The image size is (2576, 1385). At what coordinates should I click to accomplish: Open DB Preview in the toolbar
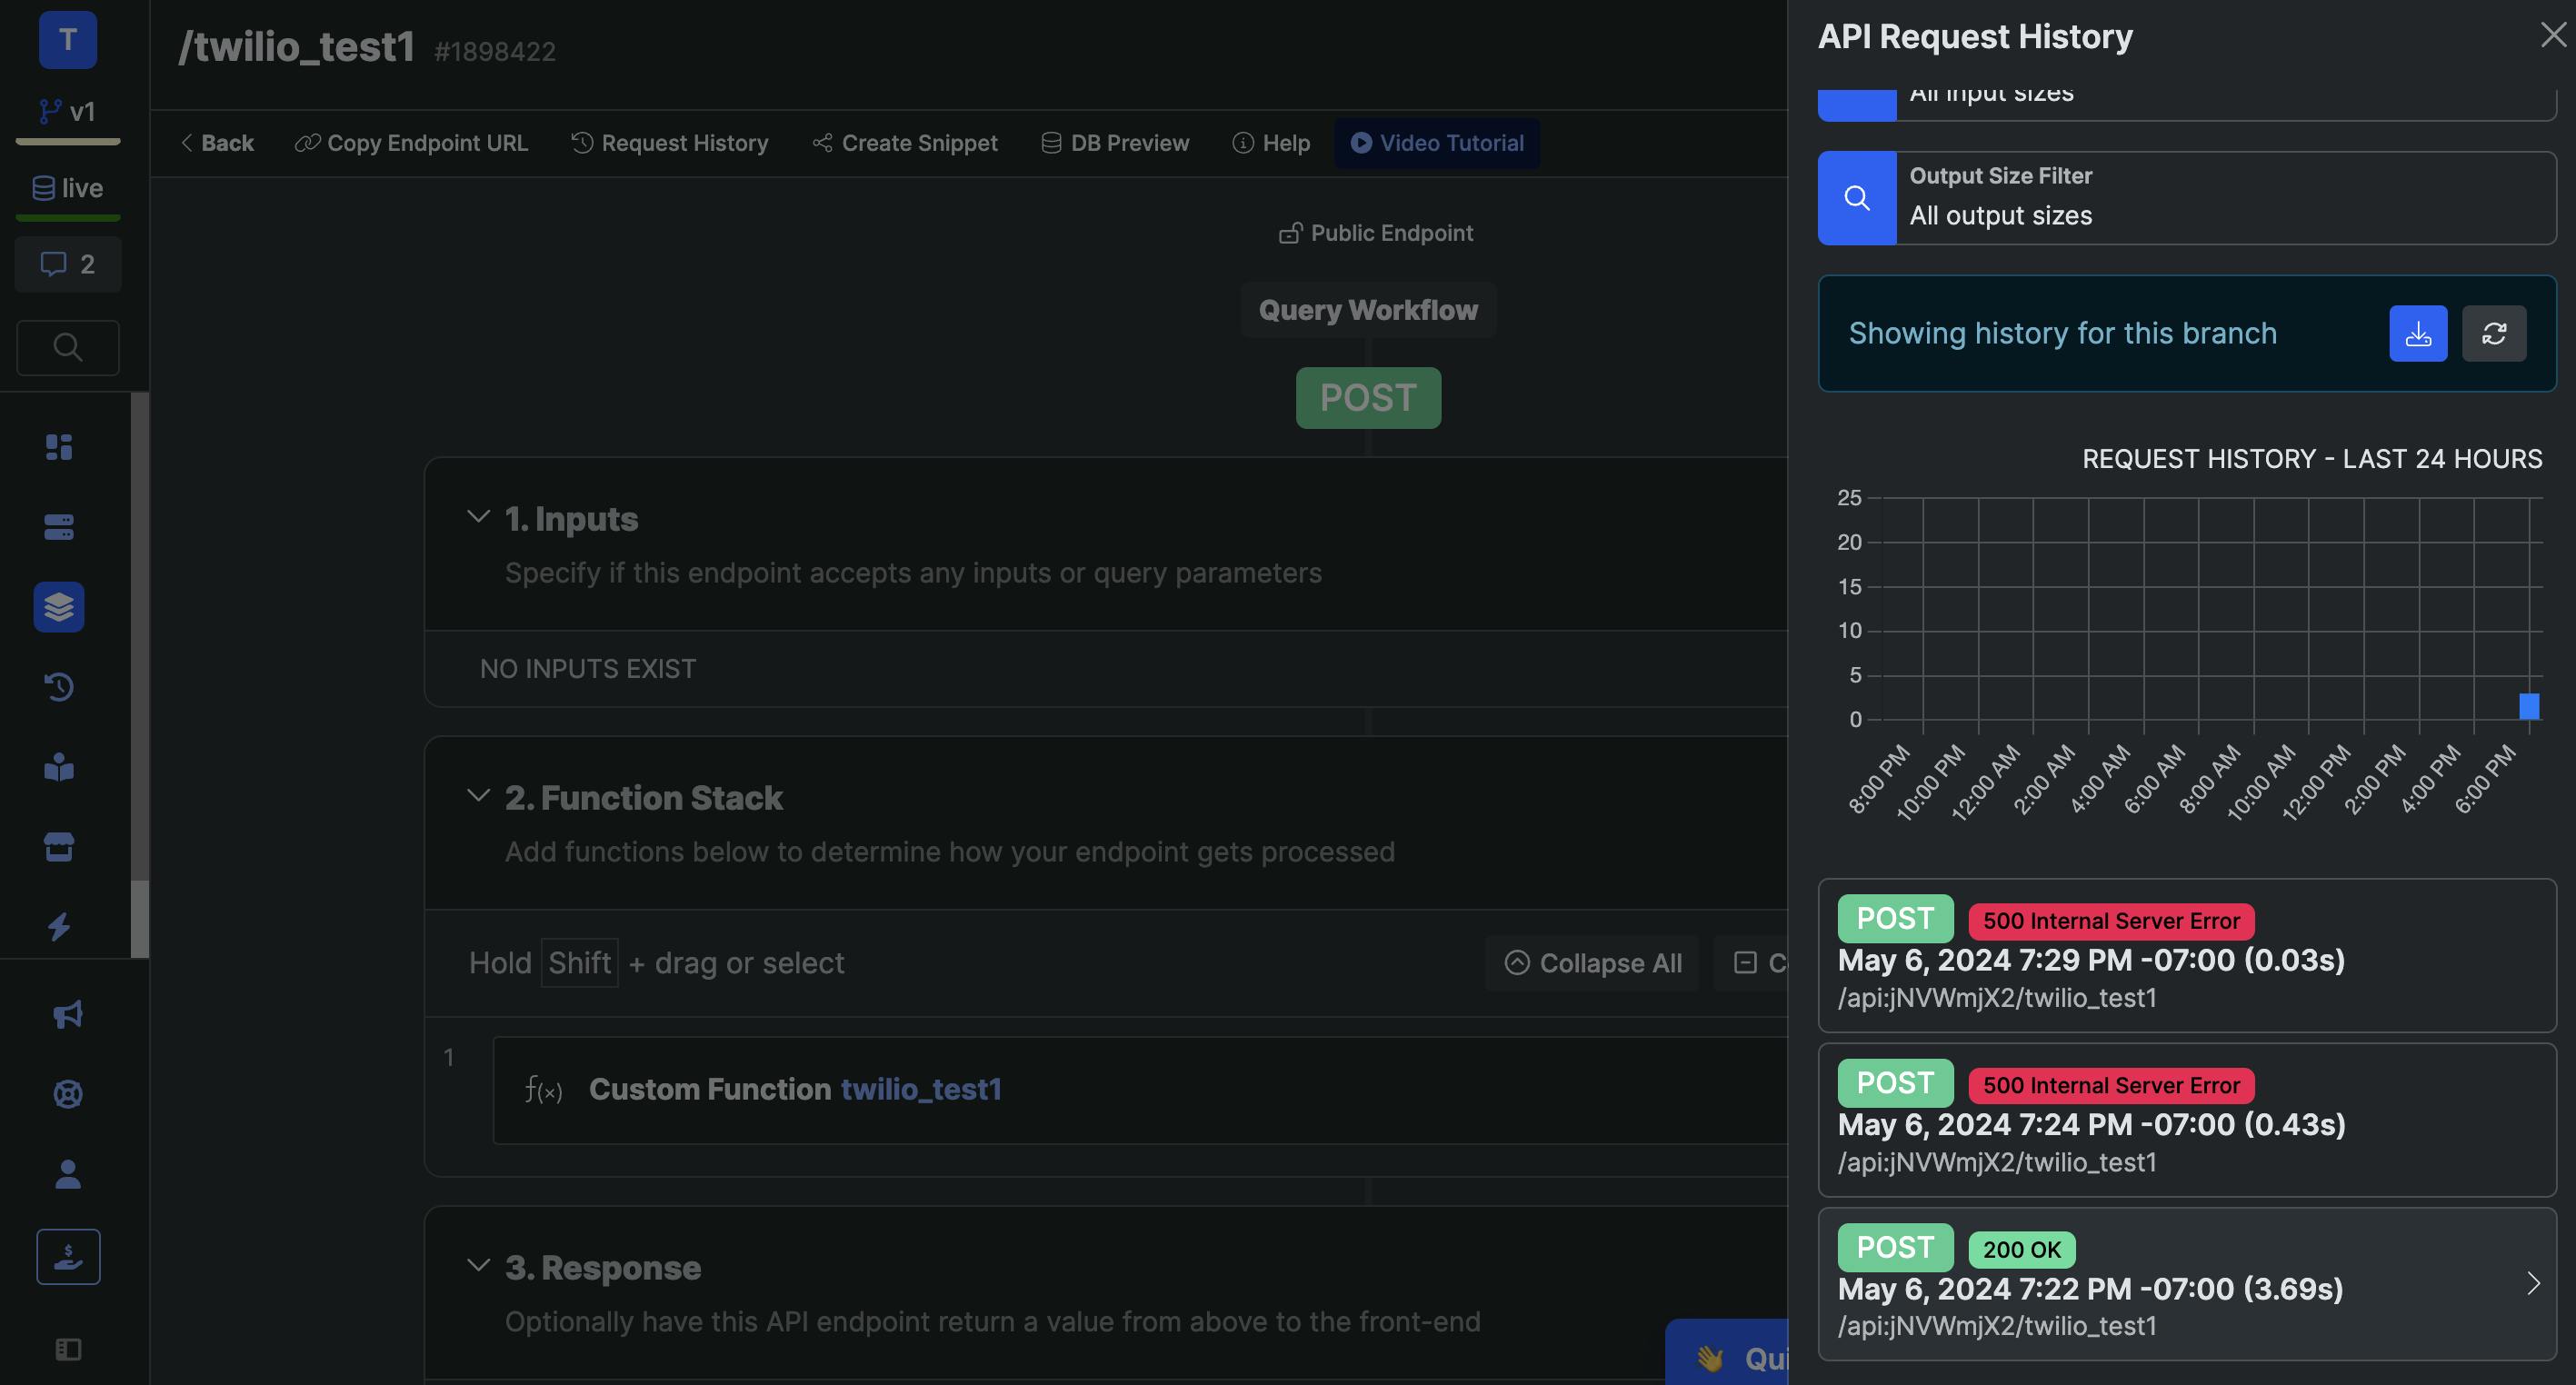[1115, 143]
